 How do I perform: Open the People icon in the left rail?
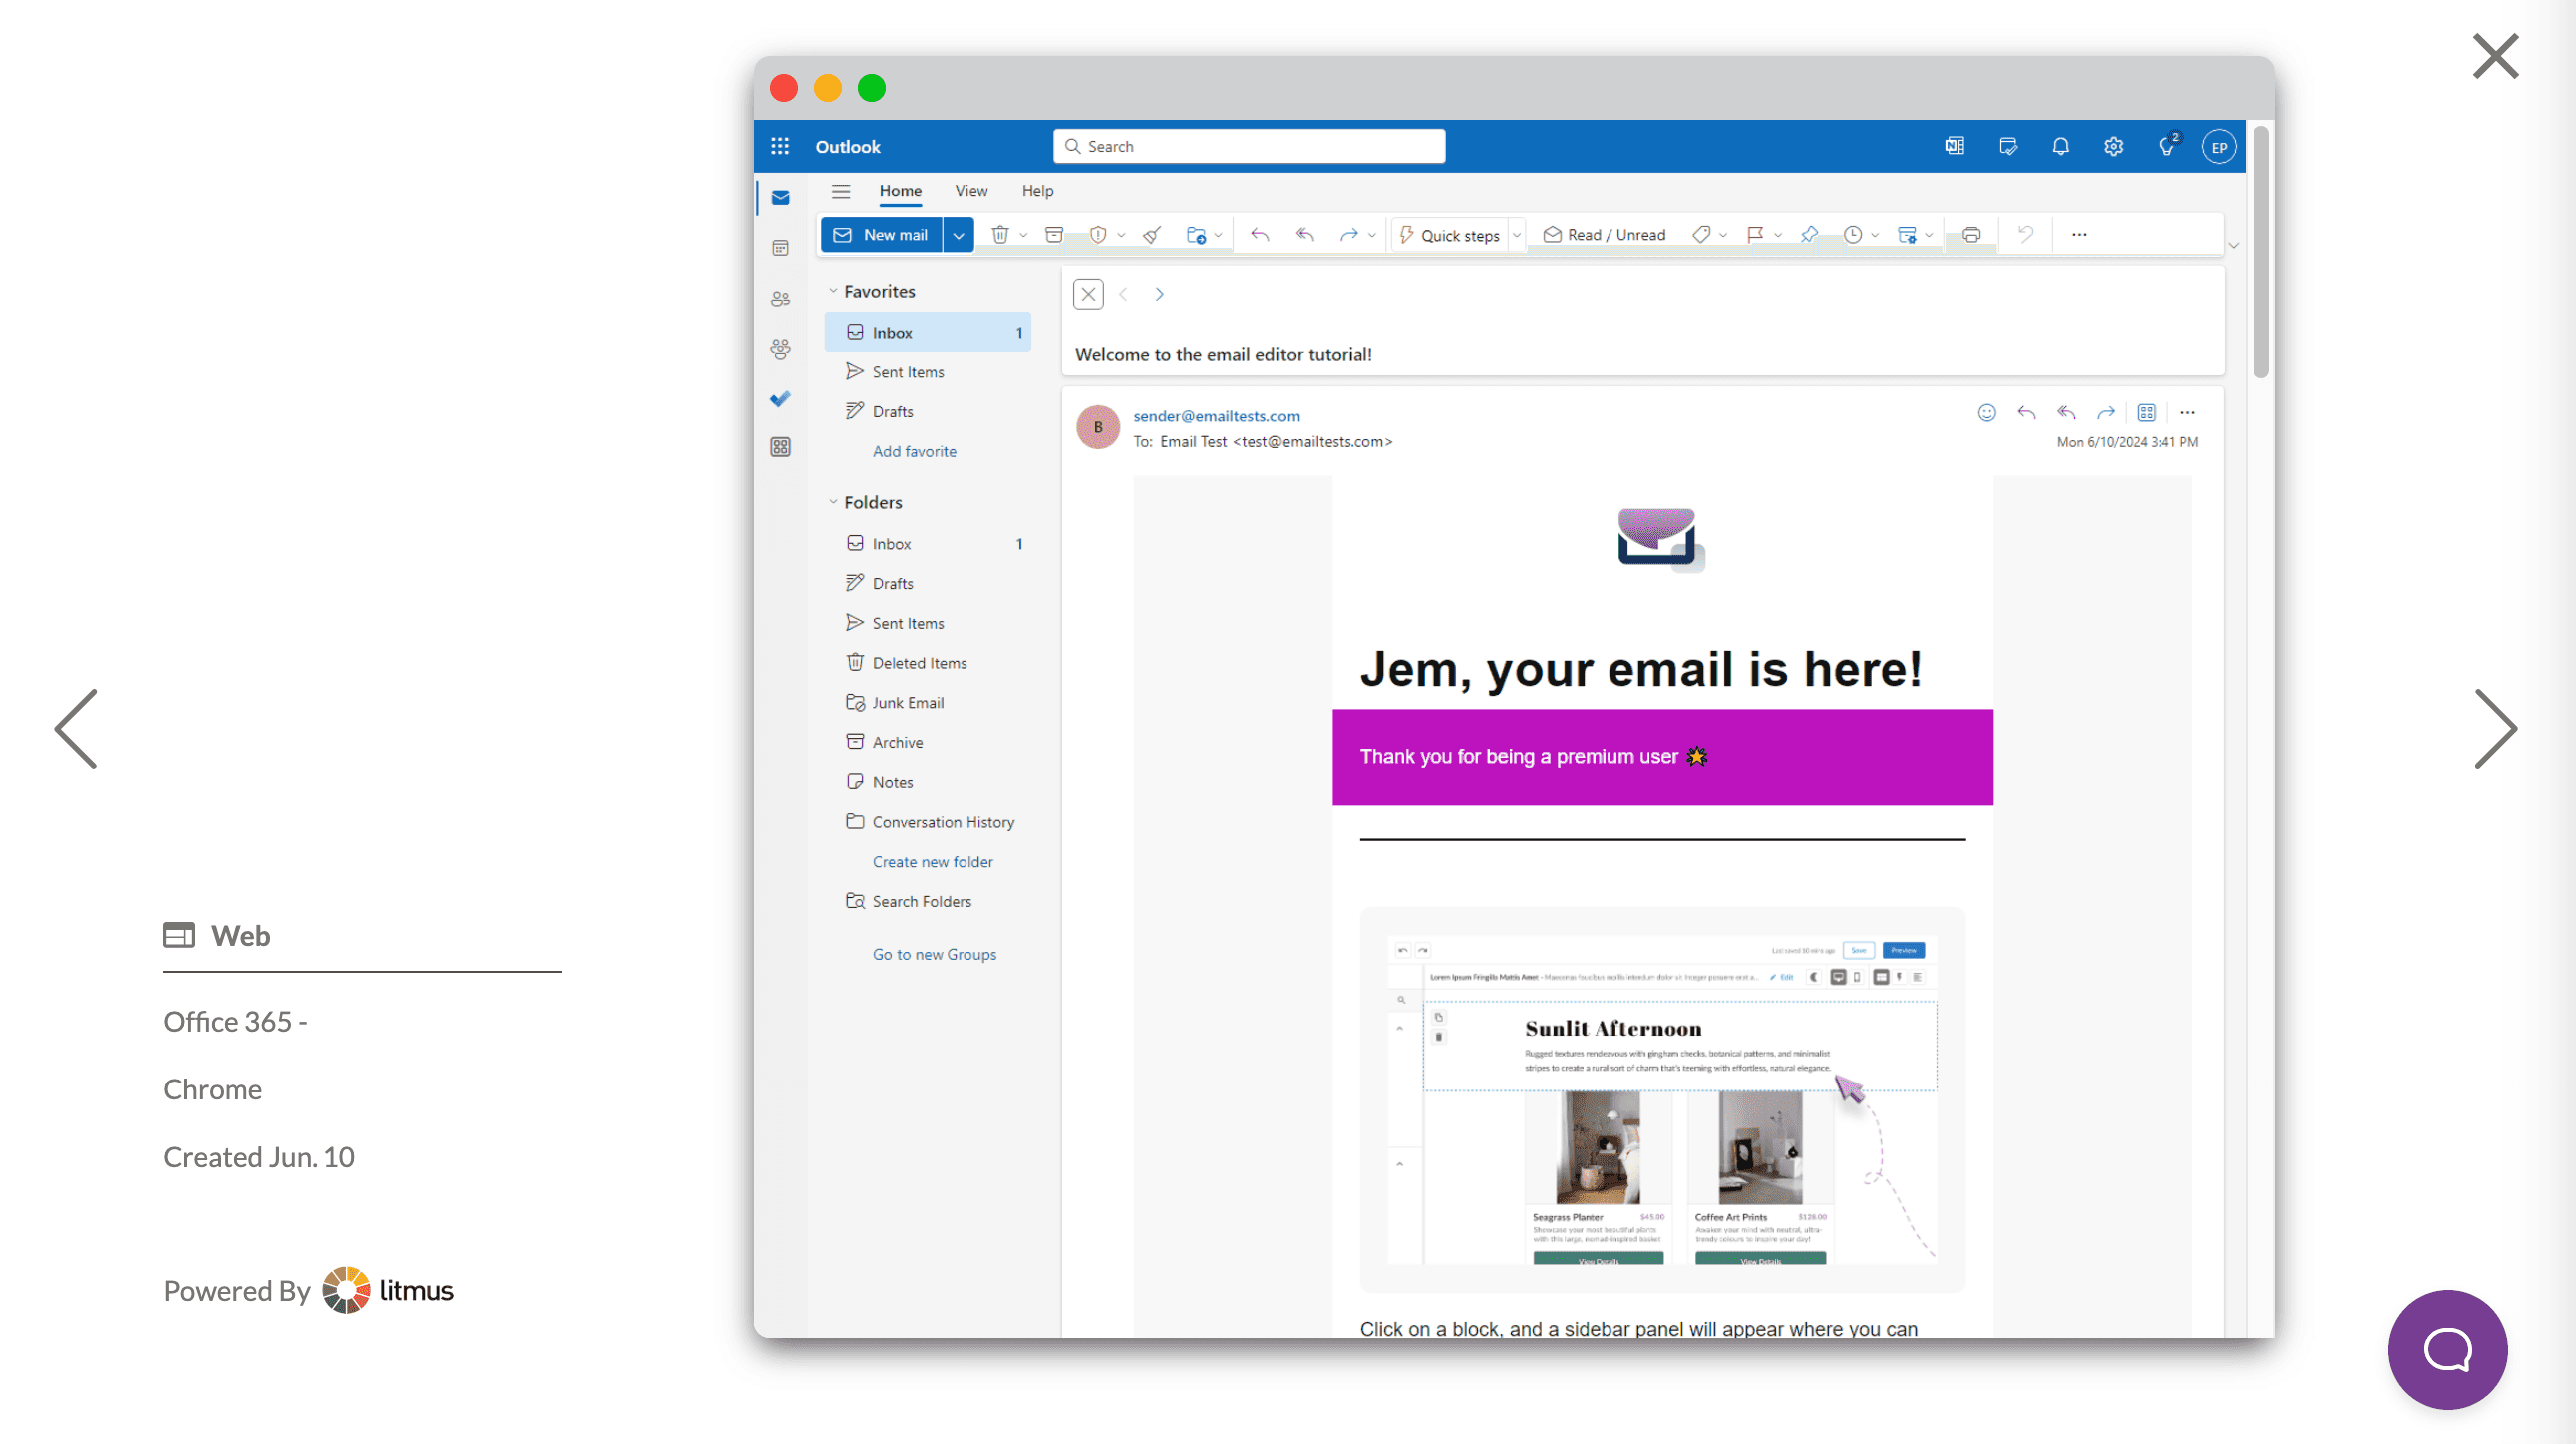click(x=780, y=297)
